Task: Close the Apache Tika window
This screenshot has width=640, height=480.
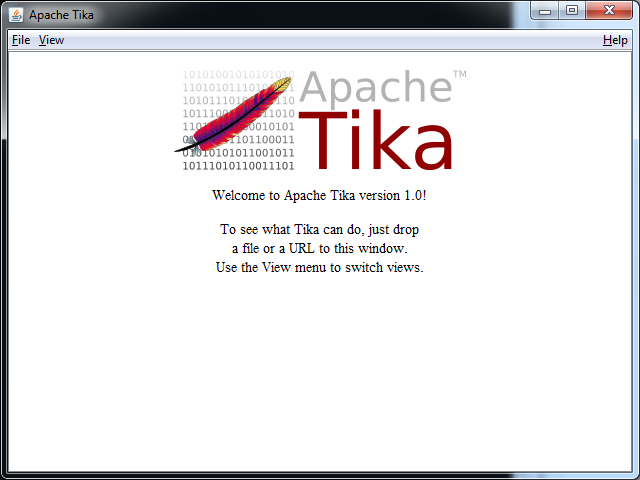Action: point(609,11)
